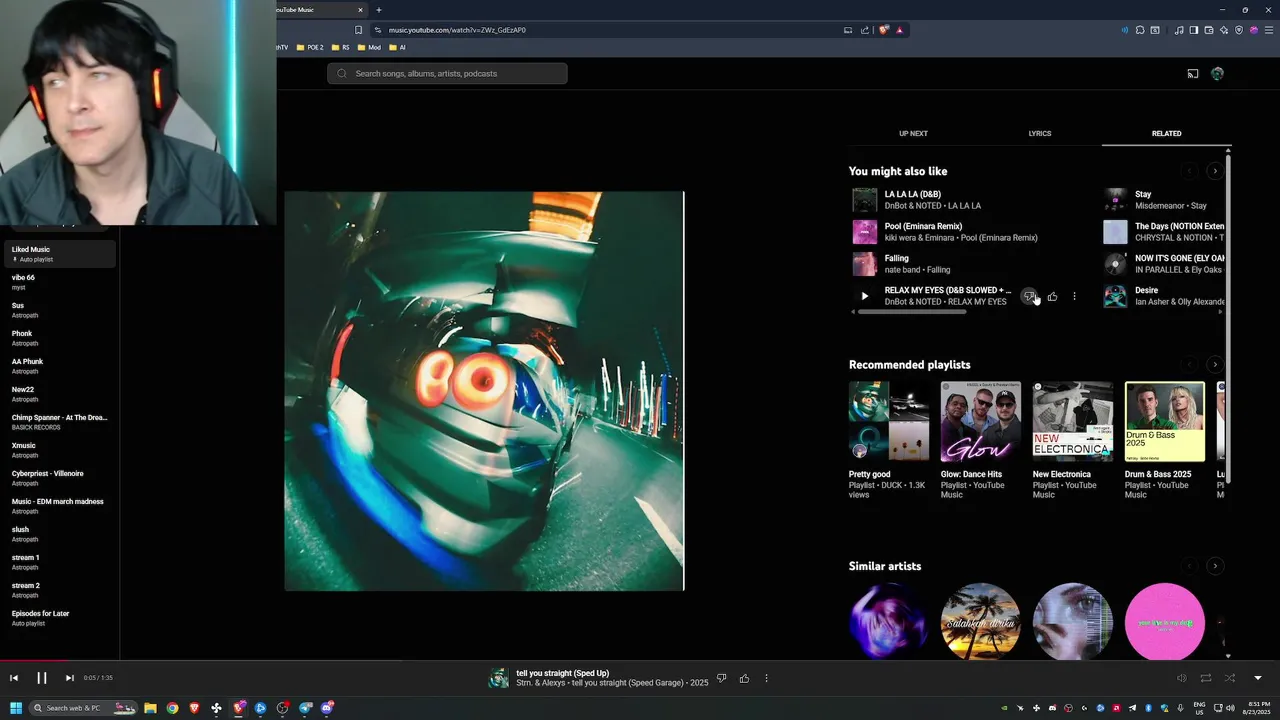Skip to the previous track
Viewport: 1280px width, 720px height.
(x=14, y=678)
